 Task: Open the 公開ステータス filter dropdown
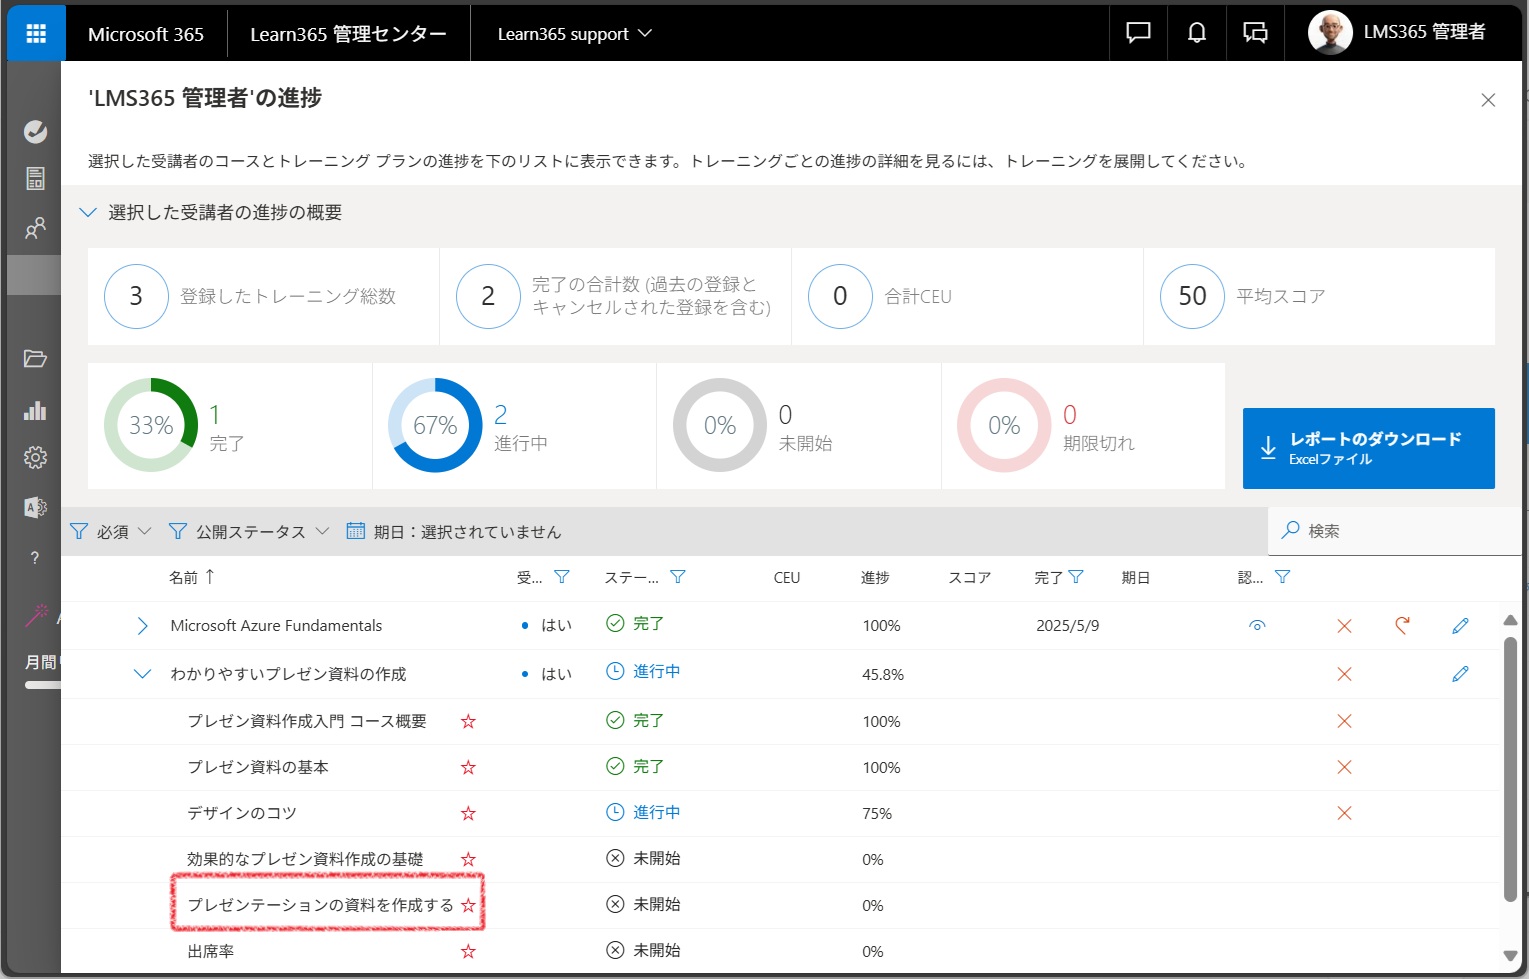[249, 531]
